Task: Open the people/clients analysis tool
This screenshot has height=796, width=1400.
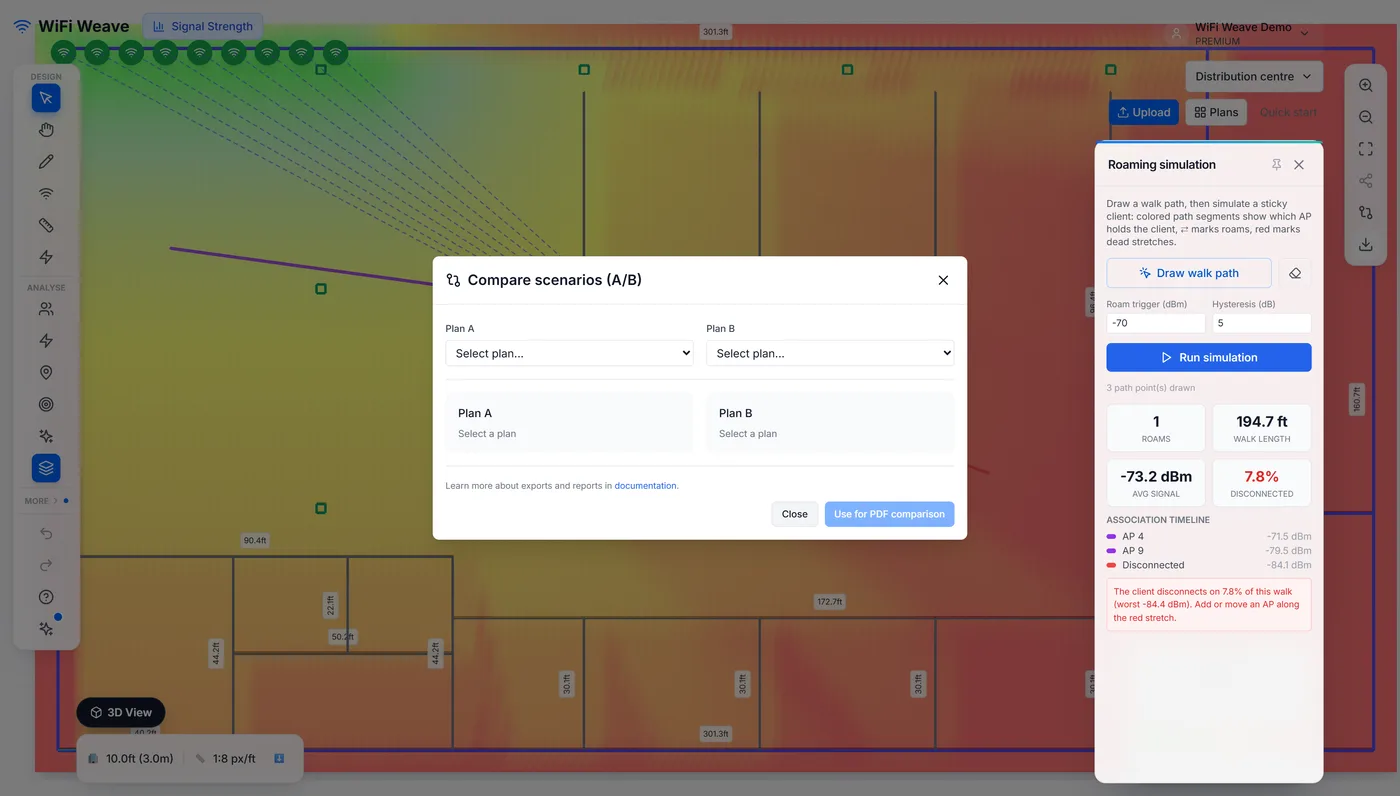Action: 46,310
